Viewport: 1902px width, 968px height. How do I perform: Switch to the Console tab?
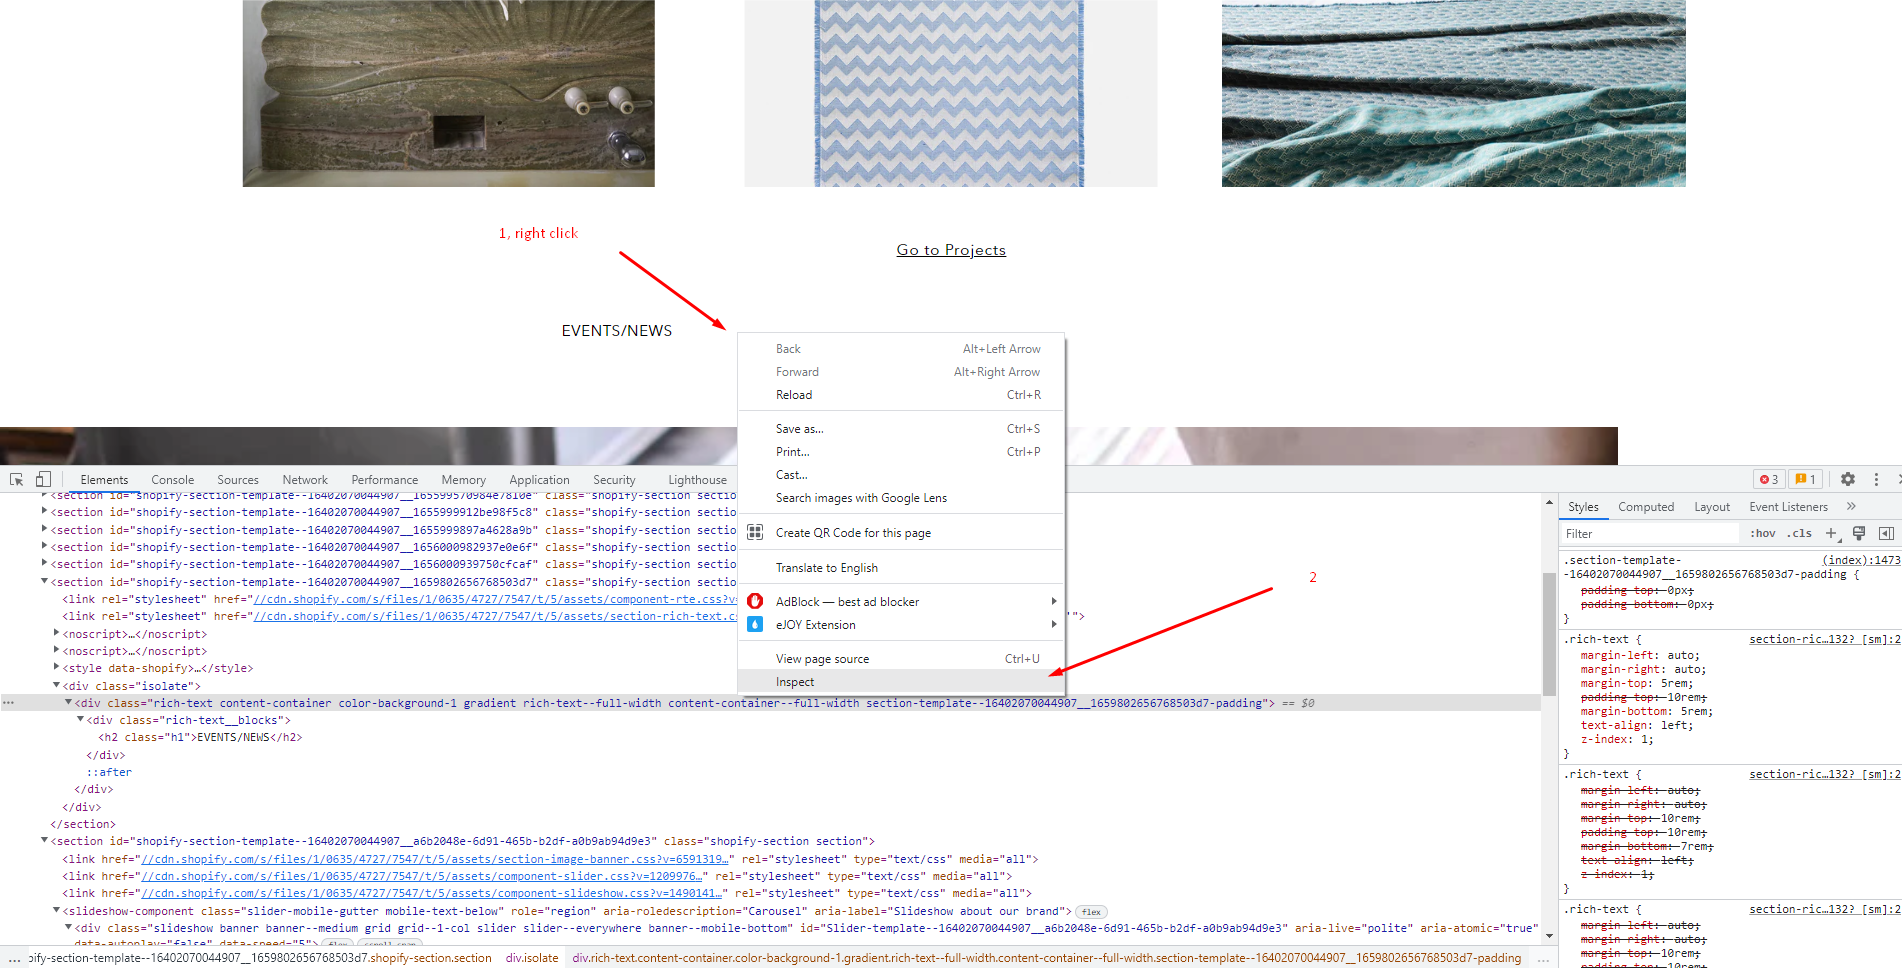click(173, 480)
